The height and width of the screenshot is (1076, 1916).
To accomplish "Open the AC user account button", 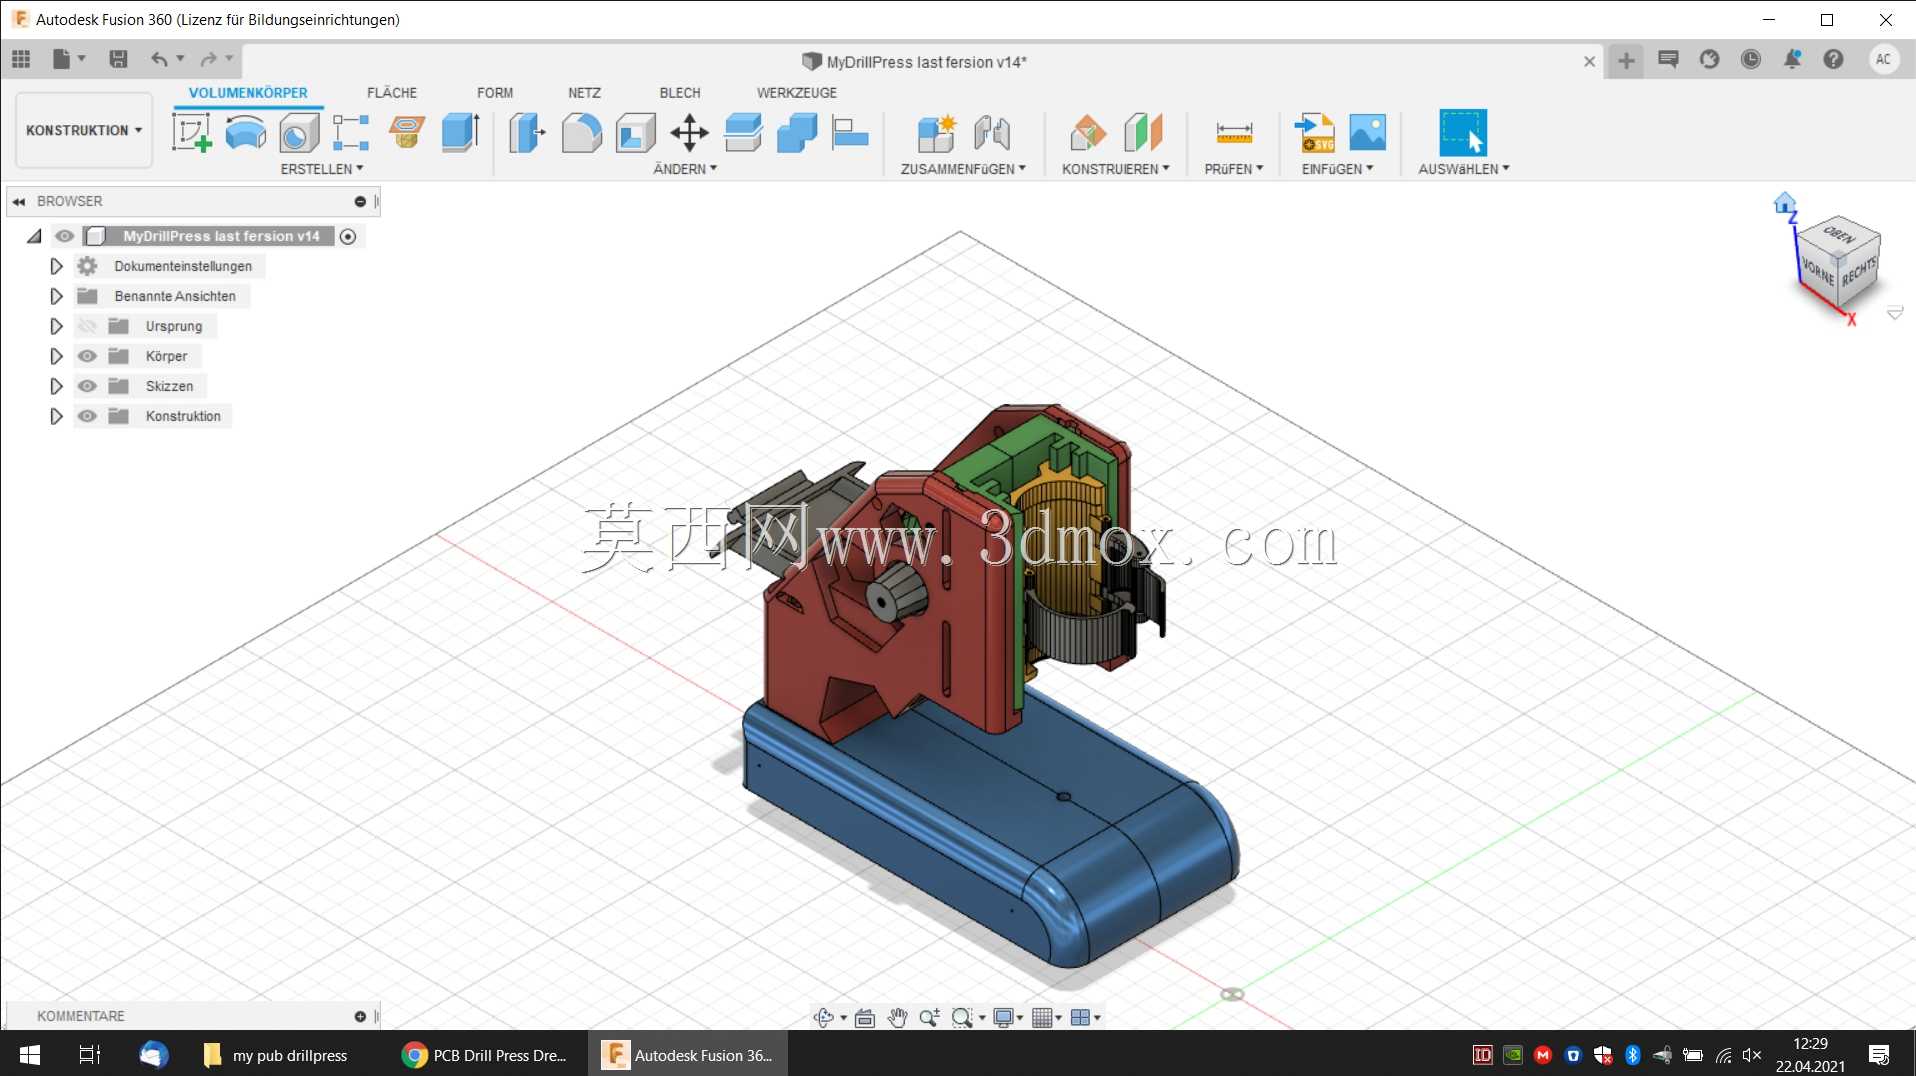I will [1883, 59].
